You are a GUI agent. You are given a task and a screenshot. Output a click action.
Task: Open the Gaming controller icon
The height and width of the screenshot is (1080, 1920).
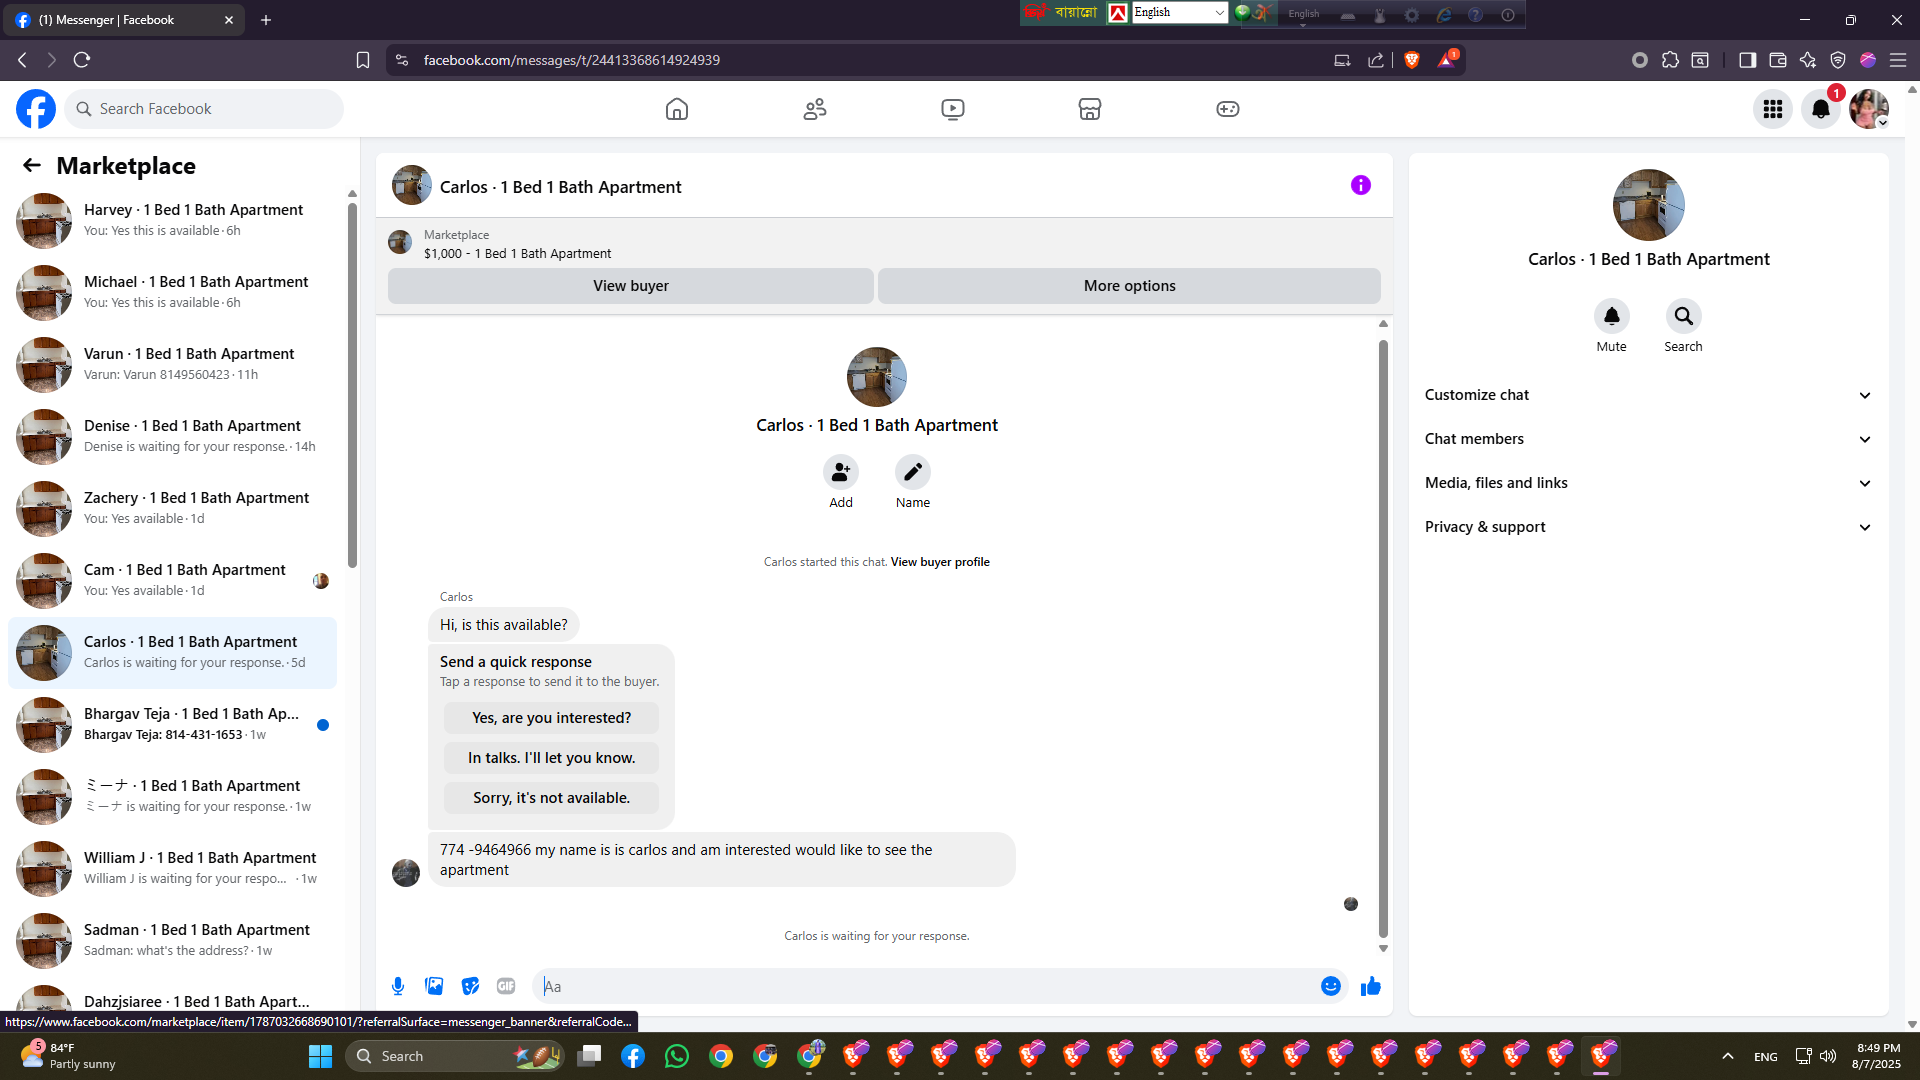1228,109
